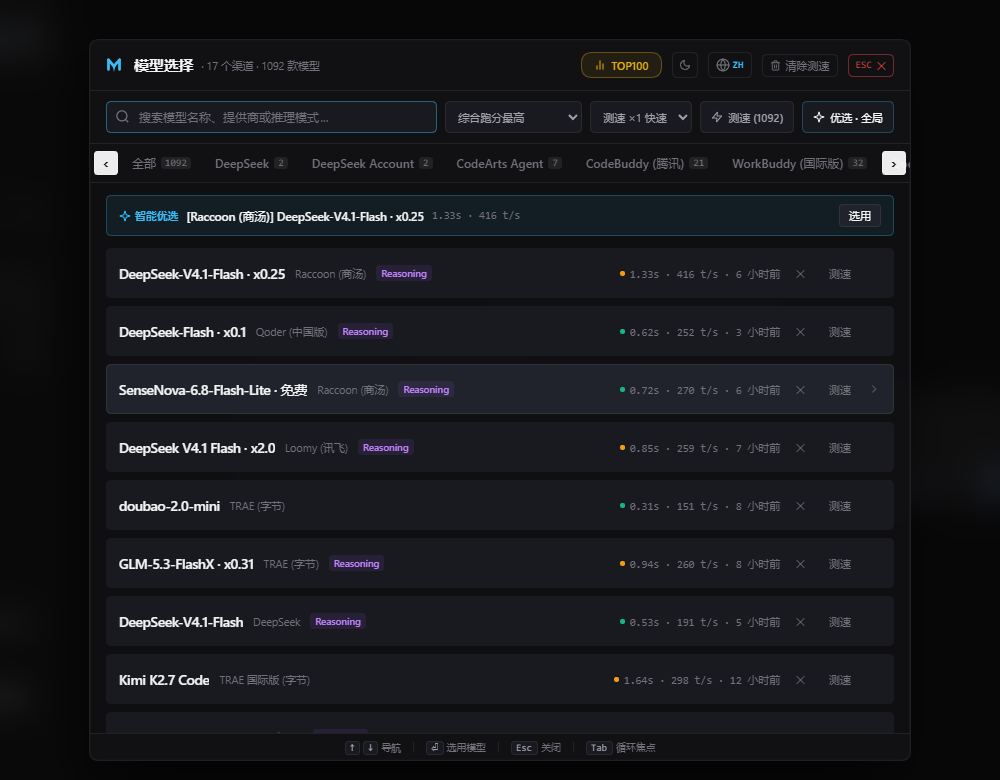Viewport: 1000px width, 780px height.
Task: Switch to CodeArts Agent tab
Action: [509, 164]
